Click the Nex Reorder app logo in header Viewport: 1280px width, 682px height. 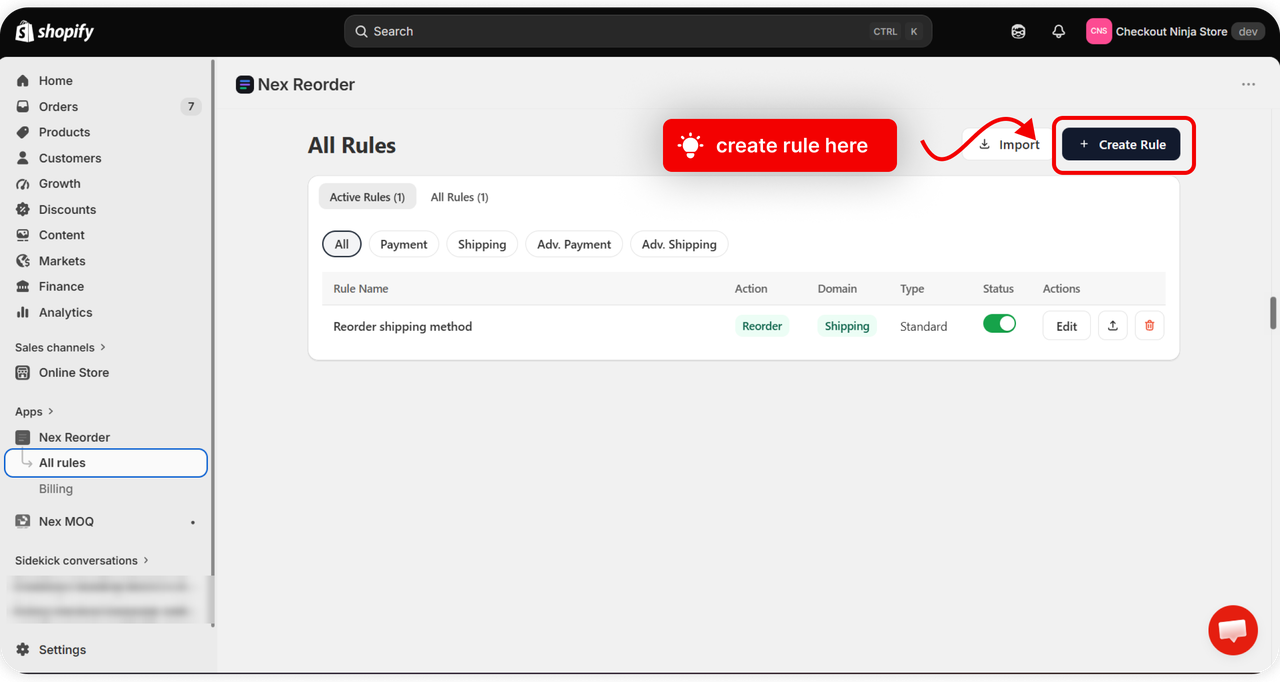coord(244,85)
